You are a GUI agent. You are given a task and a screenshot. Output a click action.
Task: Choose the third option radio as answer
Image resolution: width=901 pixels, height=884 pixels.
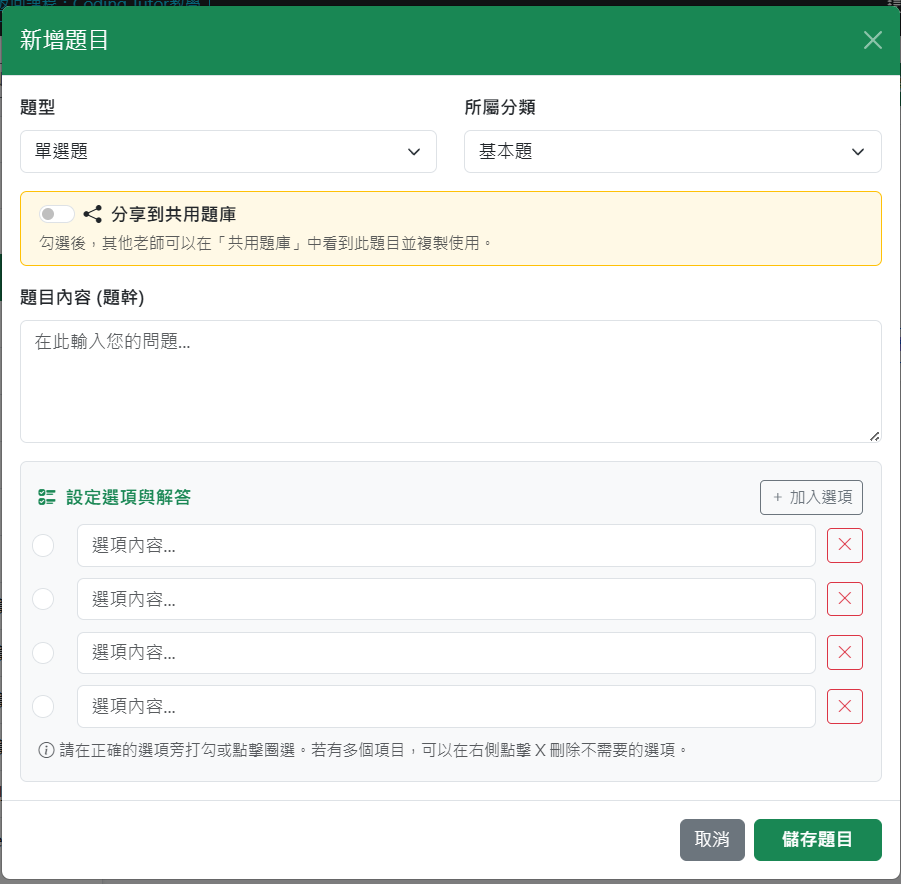coord(43,653)
